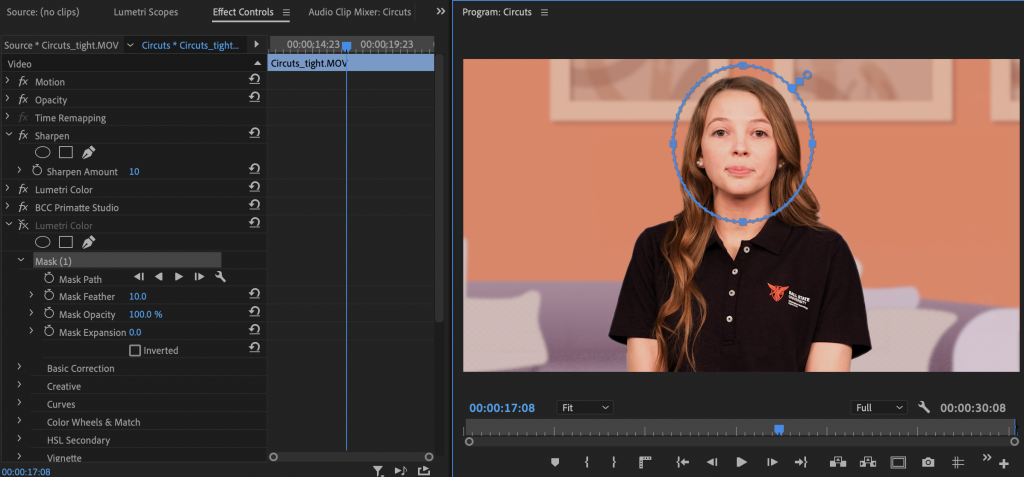This screenshot has width=1024, height=477.
Task: Switch to the Lumetri Scopes tab
Action: point(144,12)
